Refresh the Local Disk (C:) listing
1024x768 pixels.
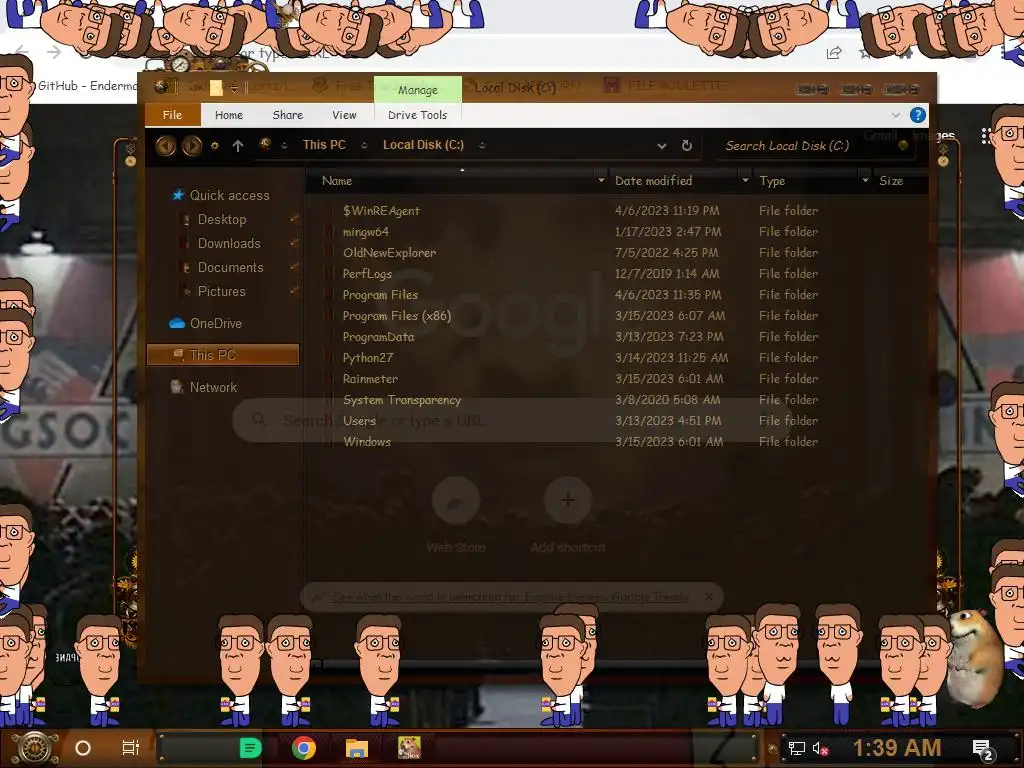[x=686, y=146]
